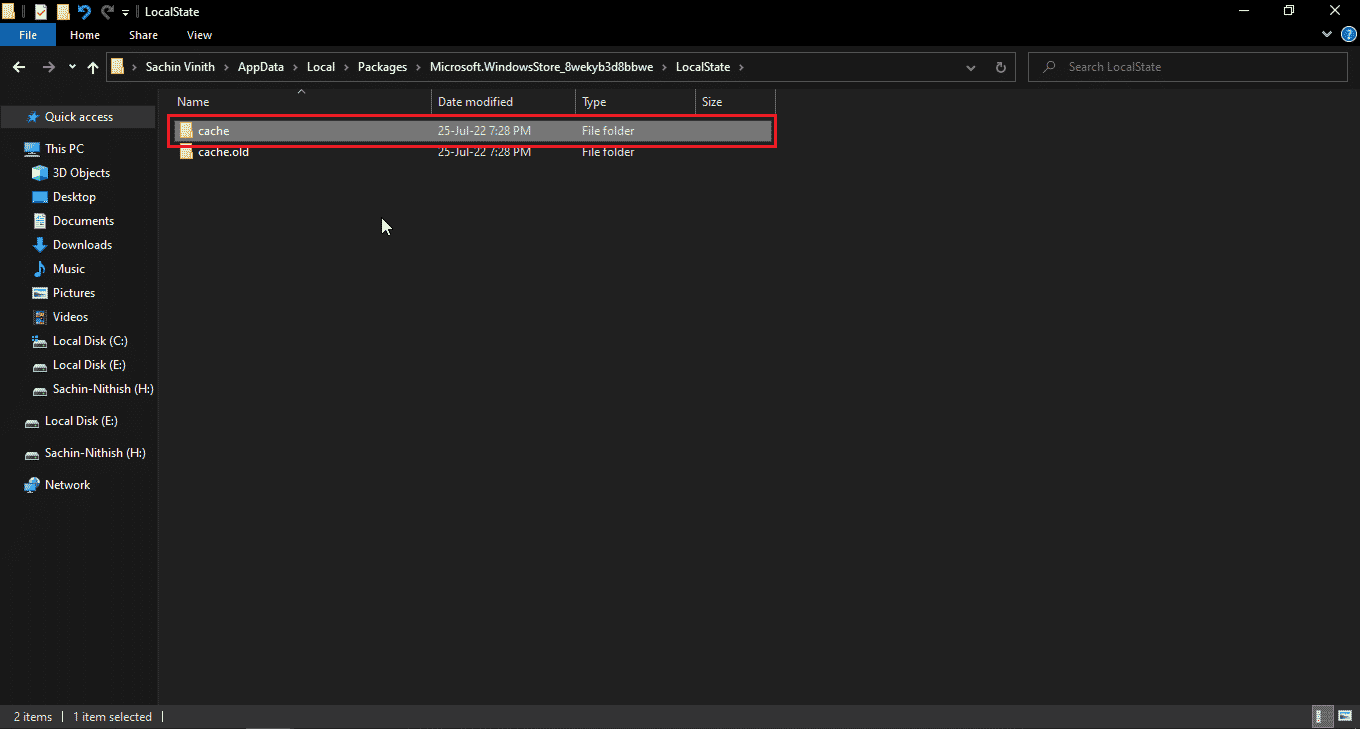Switch to the Share ribbon tab
Screen dimensions: 1360x729
tap(143, 35)
